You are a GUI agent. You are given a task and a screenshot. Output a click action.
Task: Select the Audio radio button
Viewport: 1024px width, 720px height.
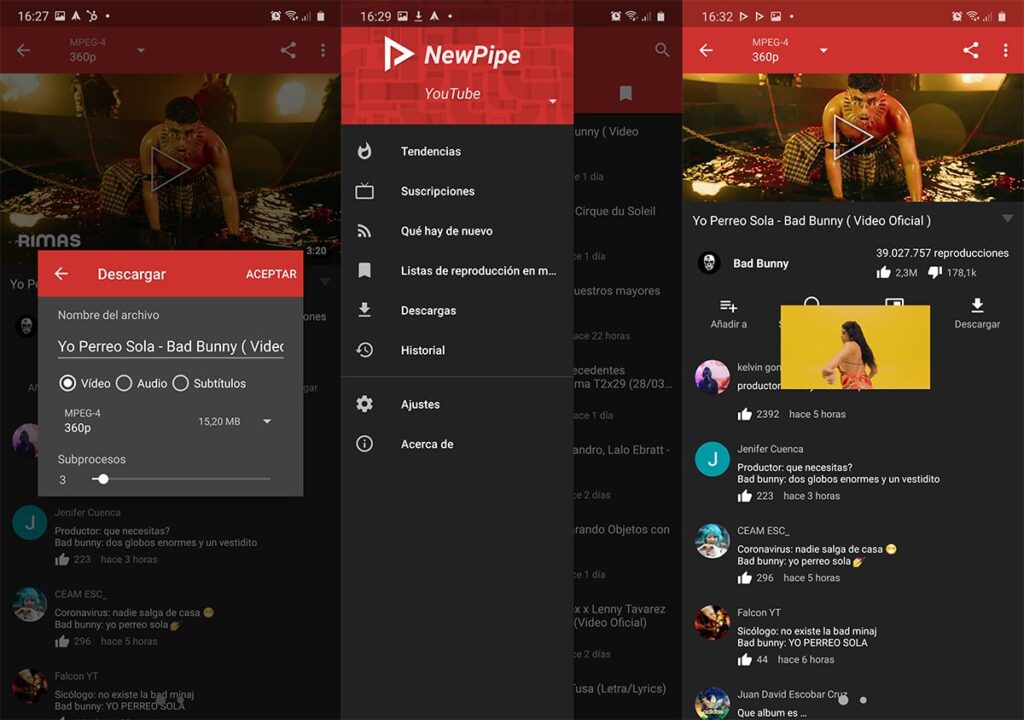point(124,383)
